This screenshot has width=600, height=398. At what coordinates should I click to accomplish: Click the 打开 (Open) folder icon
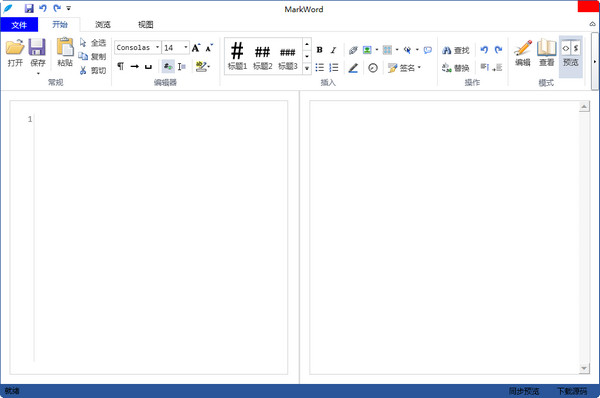(x=15, y=47)
